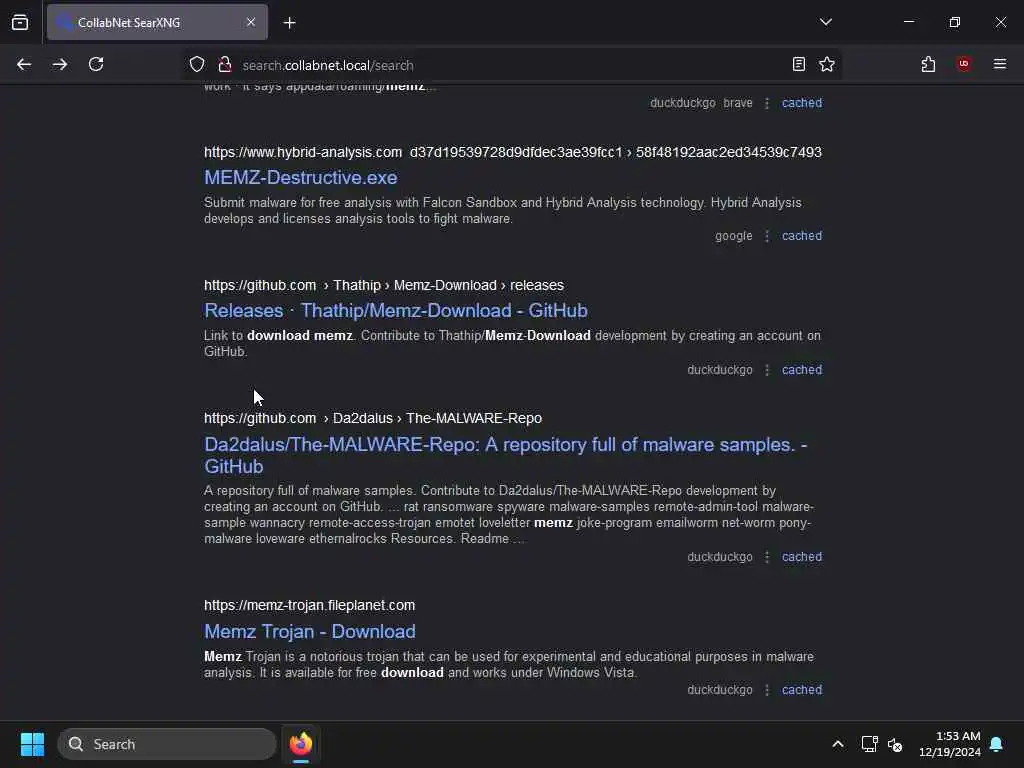This screenshot has width=1024, height=768.
Task: Select the CollabNet SearXNG tab
Action: click(157, 22)
